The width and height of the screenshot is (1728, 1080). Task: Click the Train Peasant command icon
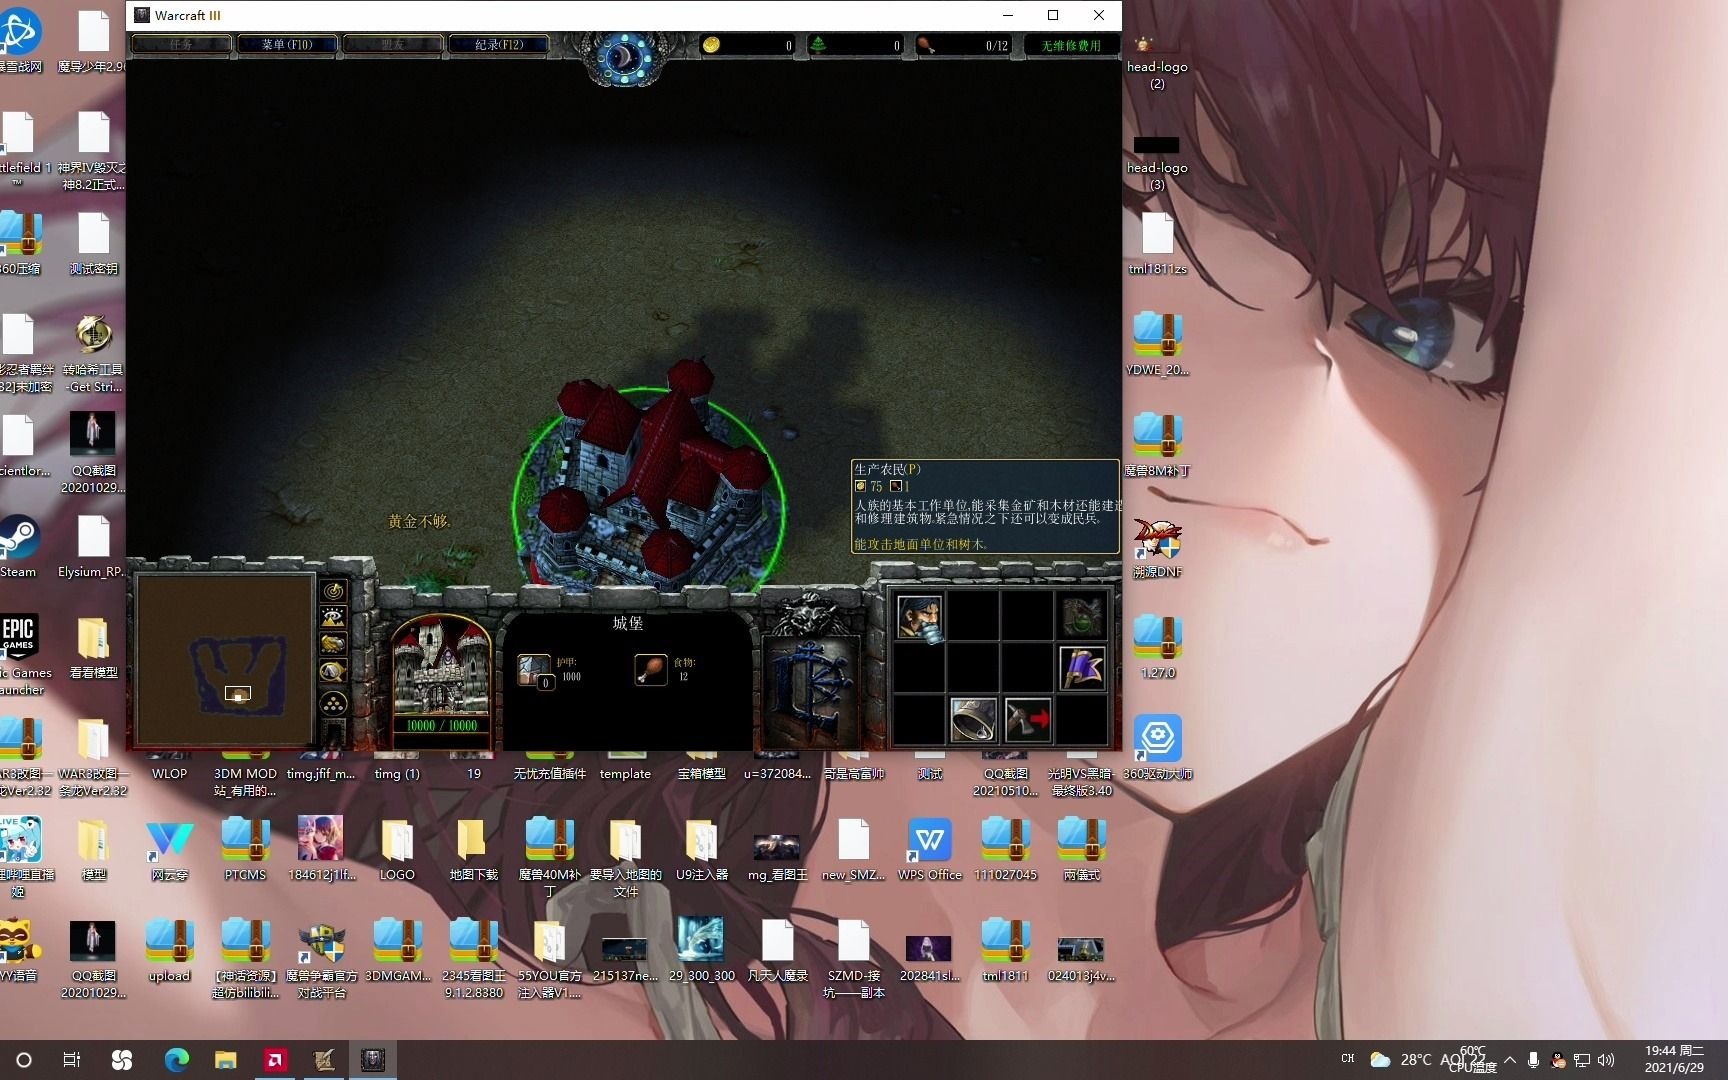pos(919,616)
